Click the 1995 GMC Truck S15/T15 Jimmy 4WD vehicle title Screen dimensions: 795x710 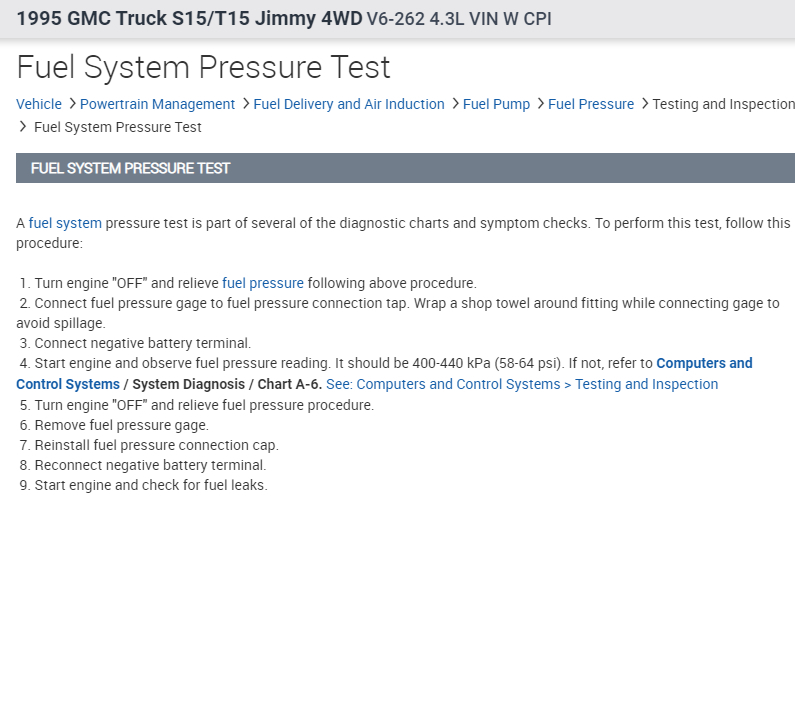(x=190, y=19)
